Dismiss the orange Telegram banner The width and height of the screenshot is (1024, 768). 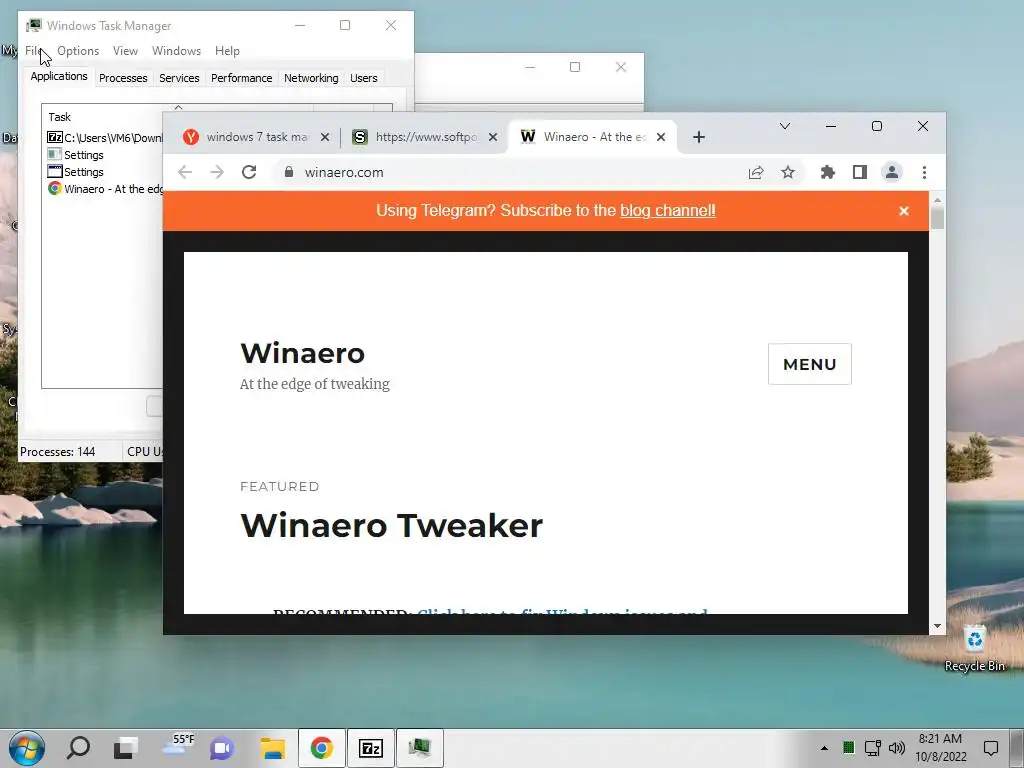click(904, 211)
